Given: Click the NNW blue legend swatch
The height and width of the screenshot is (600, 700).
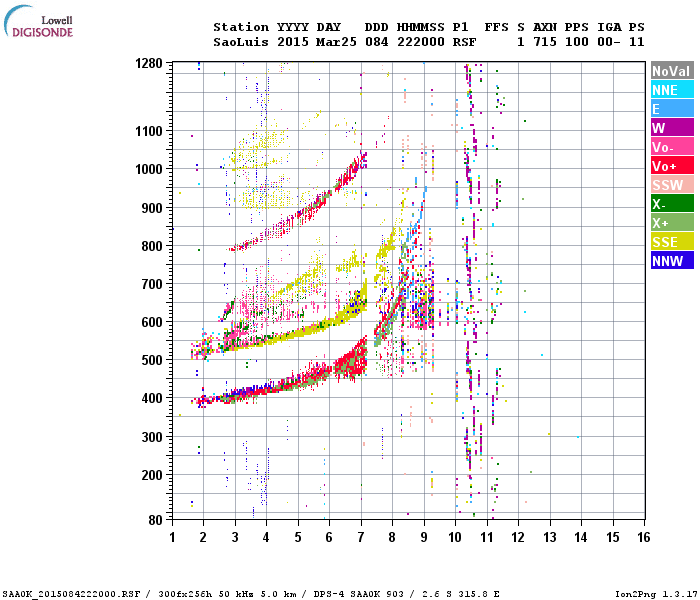Looking at the screenshot, I should click(x=672, y=261).
